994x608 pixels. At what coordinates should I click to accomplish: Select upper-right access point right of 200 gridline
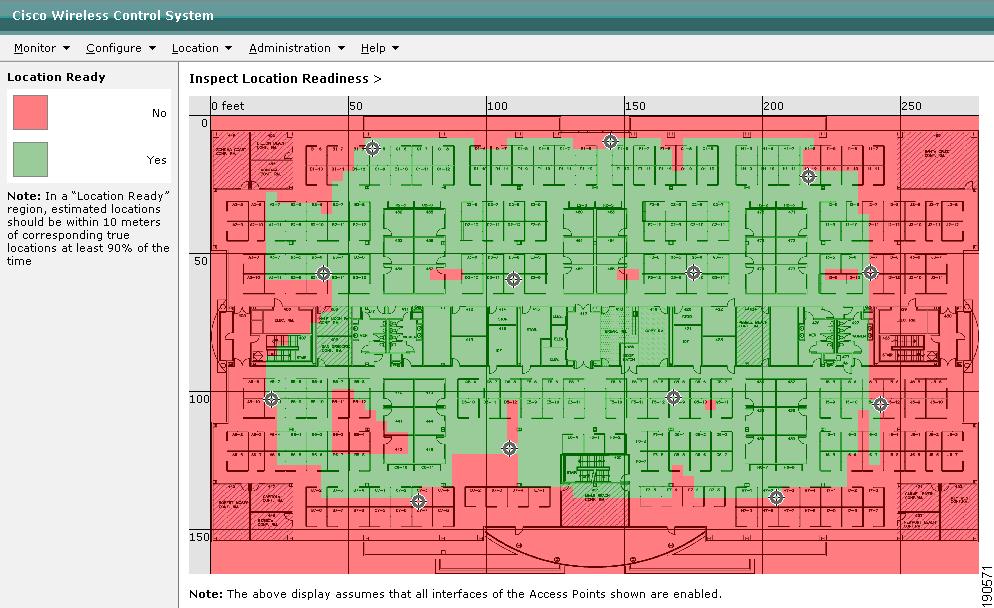808,176
